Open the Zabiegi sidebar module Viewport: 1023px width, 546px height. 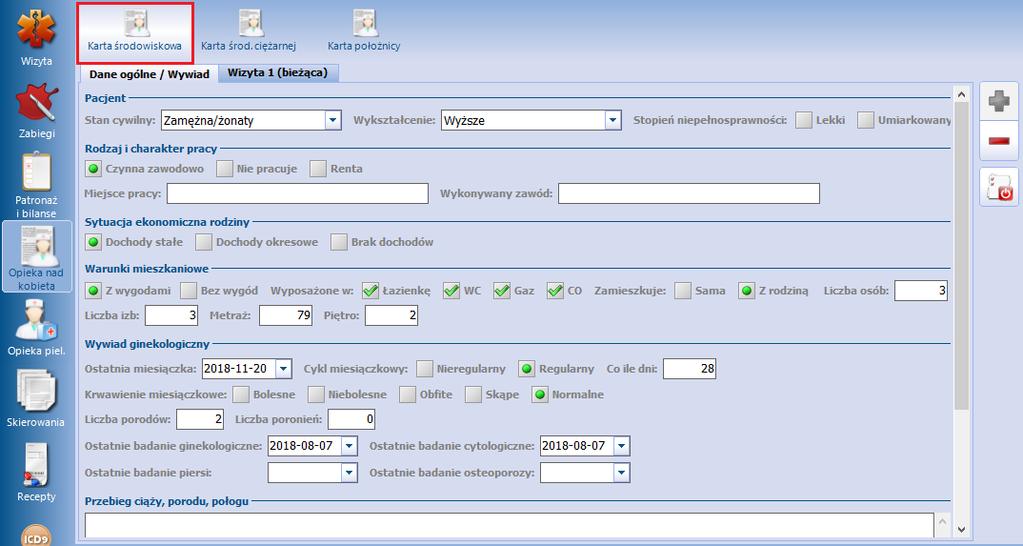[37, 110]
